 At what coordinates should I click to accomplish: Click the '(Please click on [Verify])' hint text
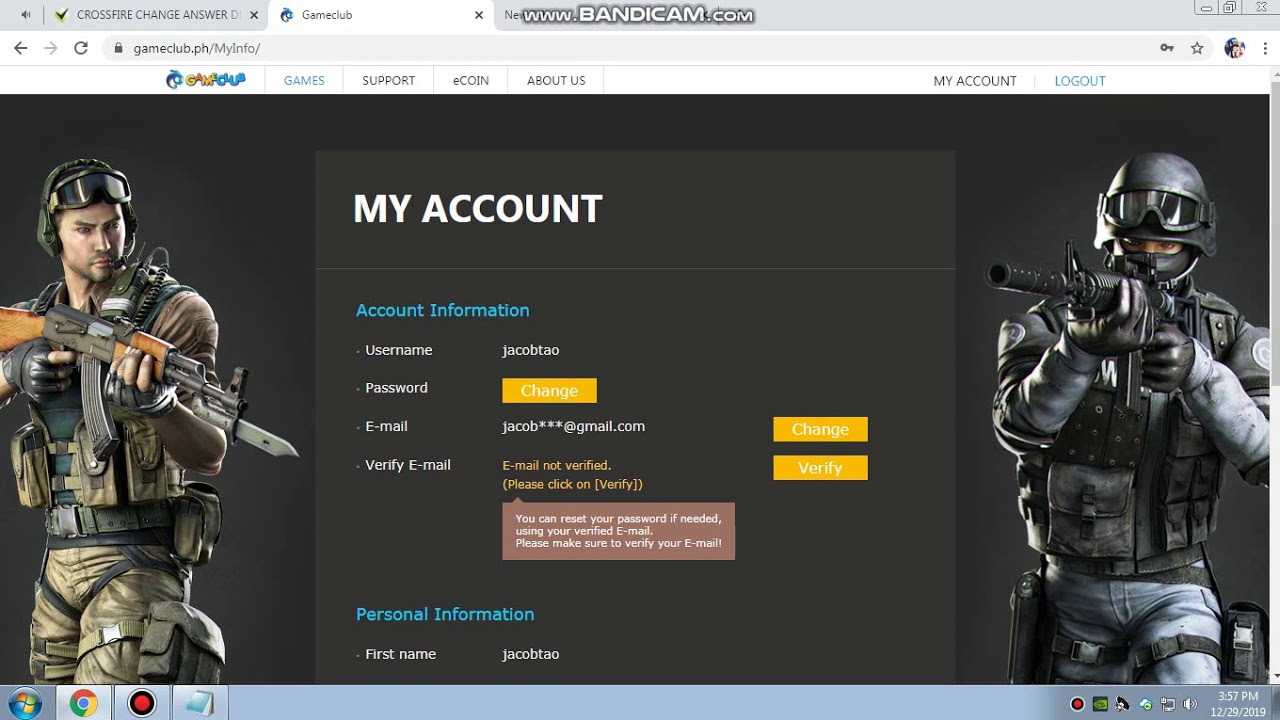click(572, 484)
